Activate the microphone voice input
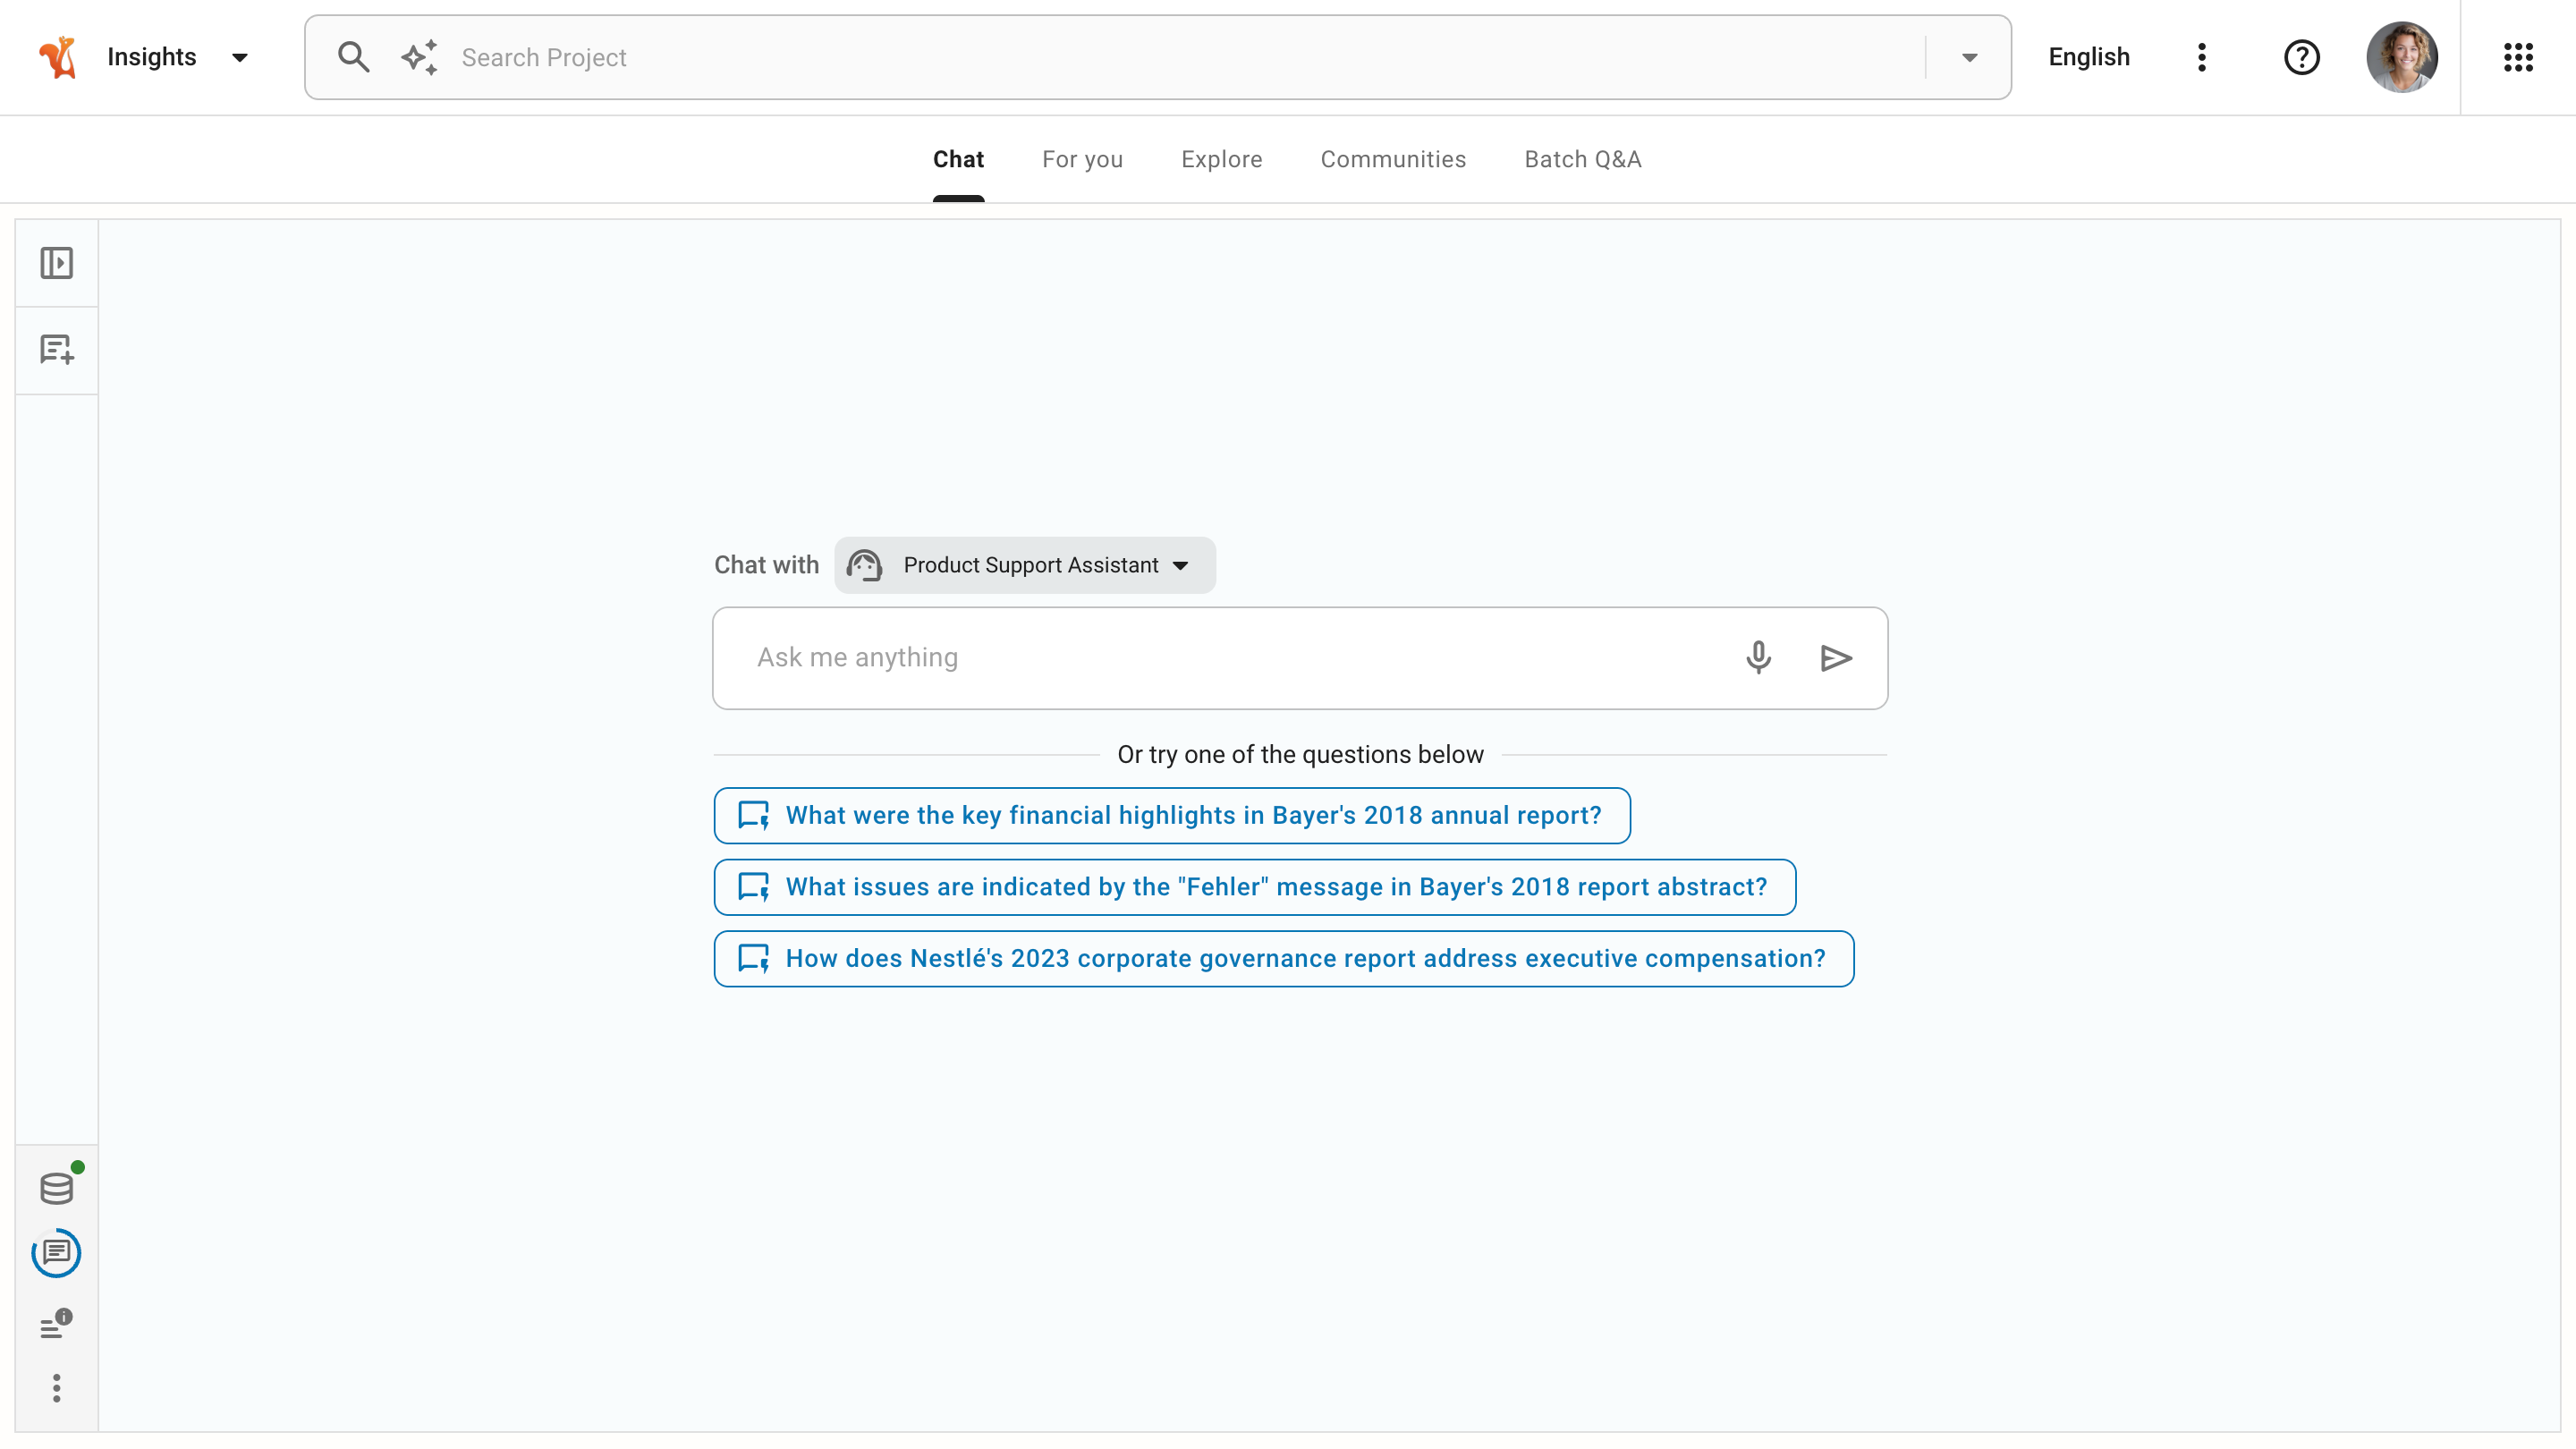The height and width of the screenshot is (1449, 2576). [1758, 658]
